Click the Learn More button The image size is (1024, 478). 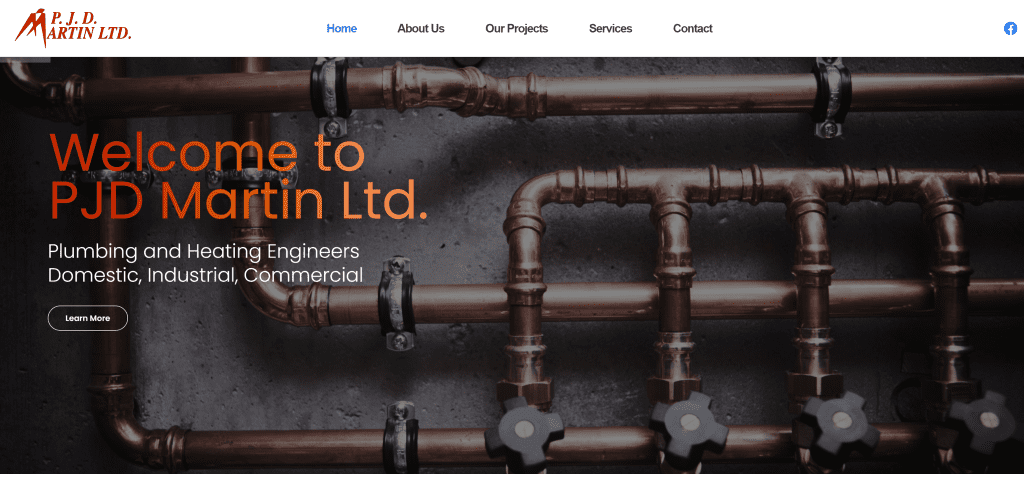point(88,318)
